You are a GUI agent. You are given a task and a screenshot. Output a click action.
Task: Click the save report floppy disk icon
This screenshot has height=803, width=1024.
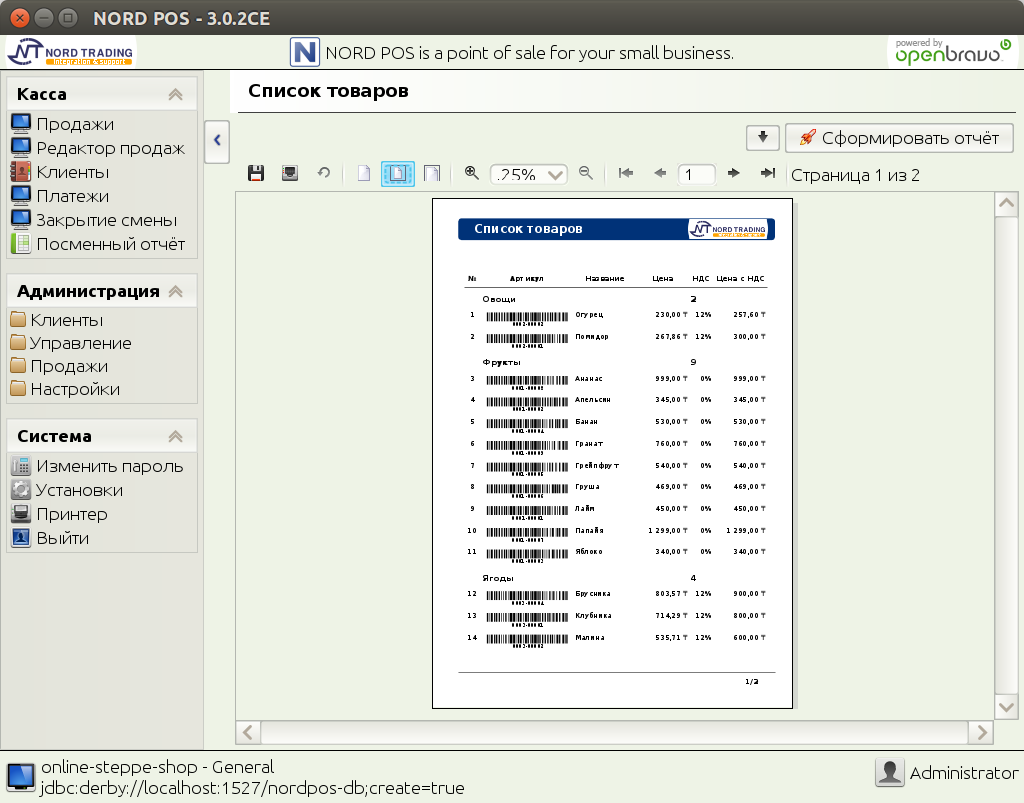point(256,174)
